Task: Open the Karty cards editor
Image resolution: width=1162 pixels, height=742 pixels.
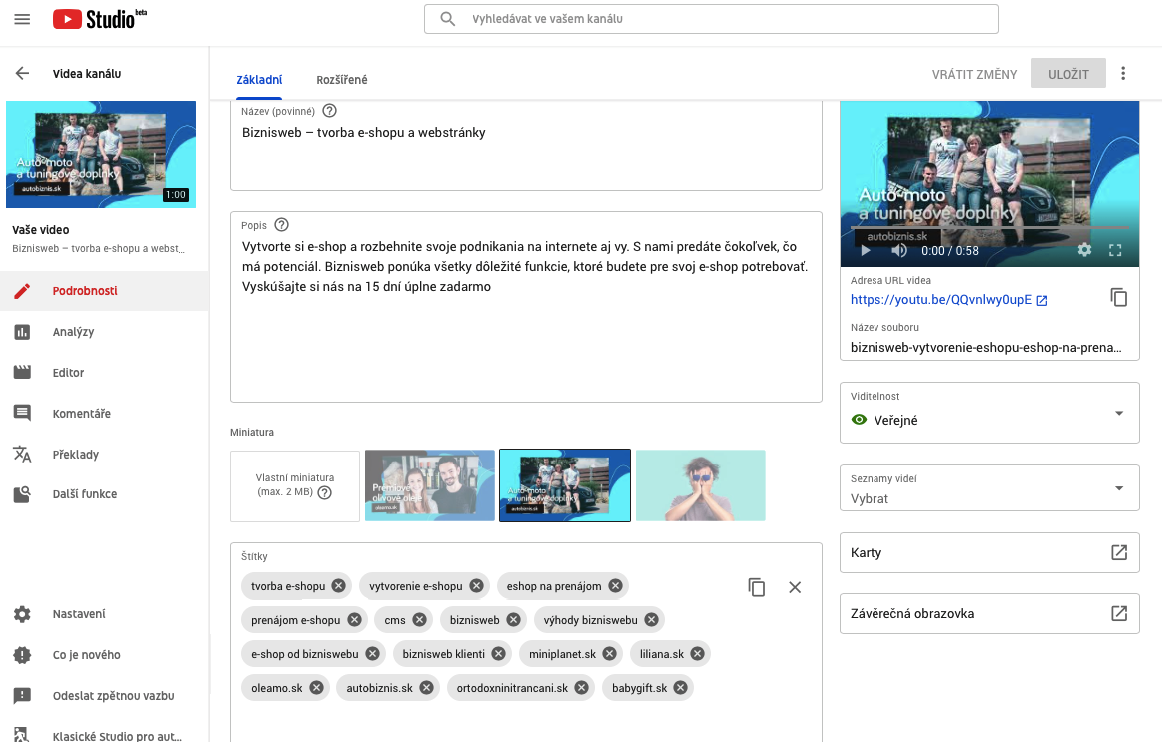Action: pyautogui.click(x=1118, y=552)
